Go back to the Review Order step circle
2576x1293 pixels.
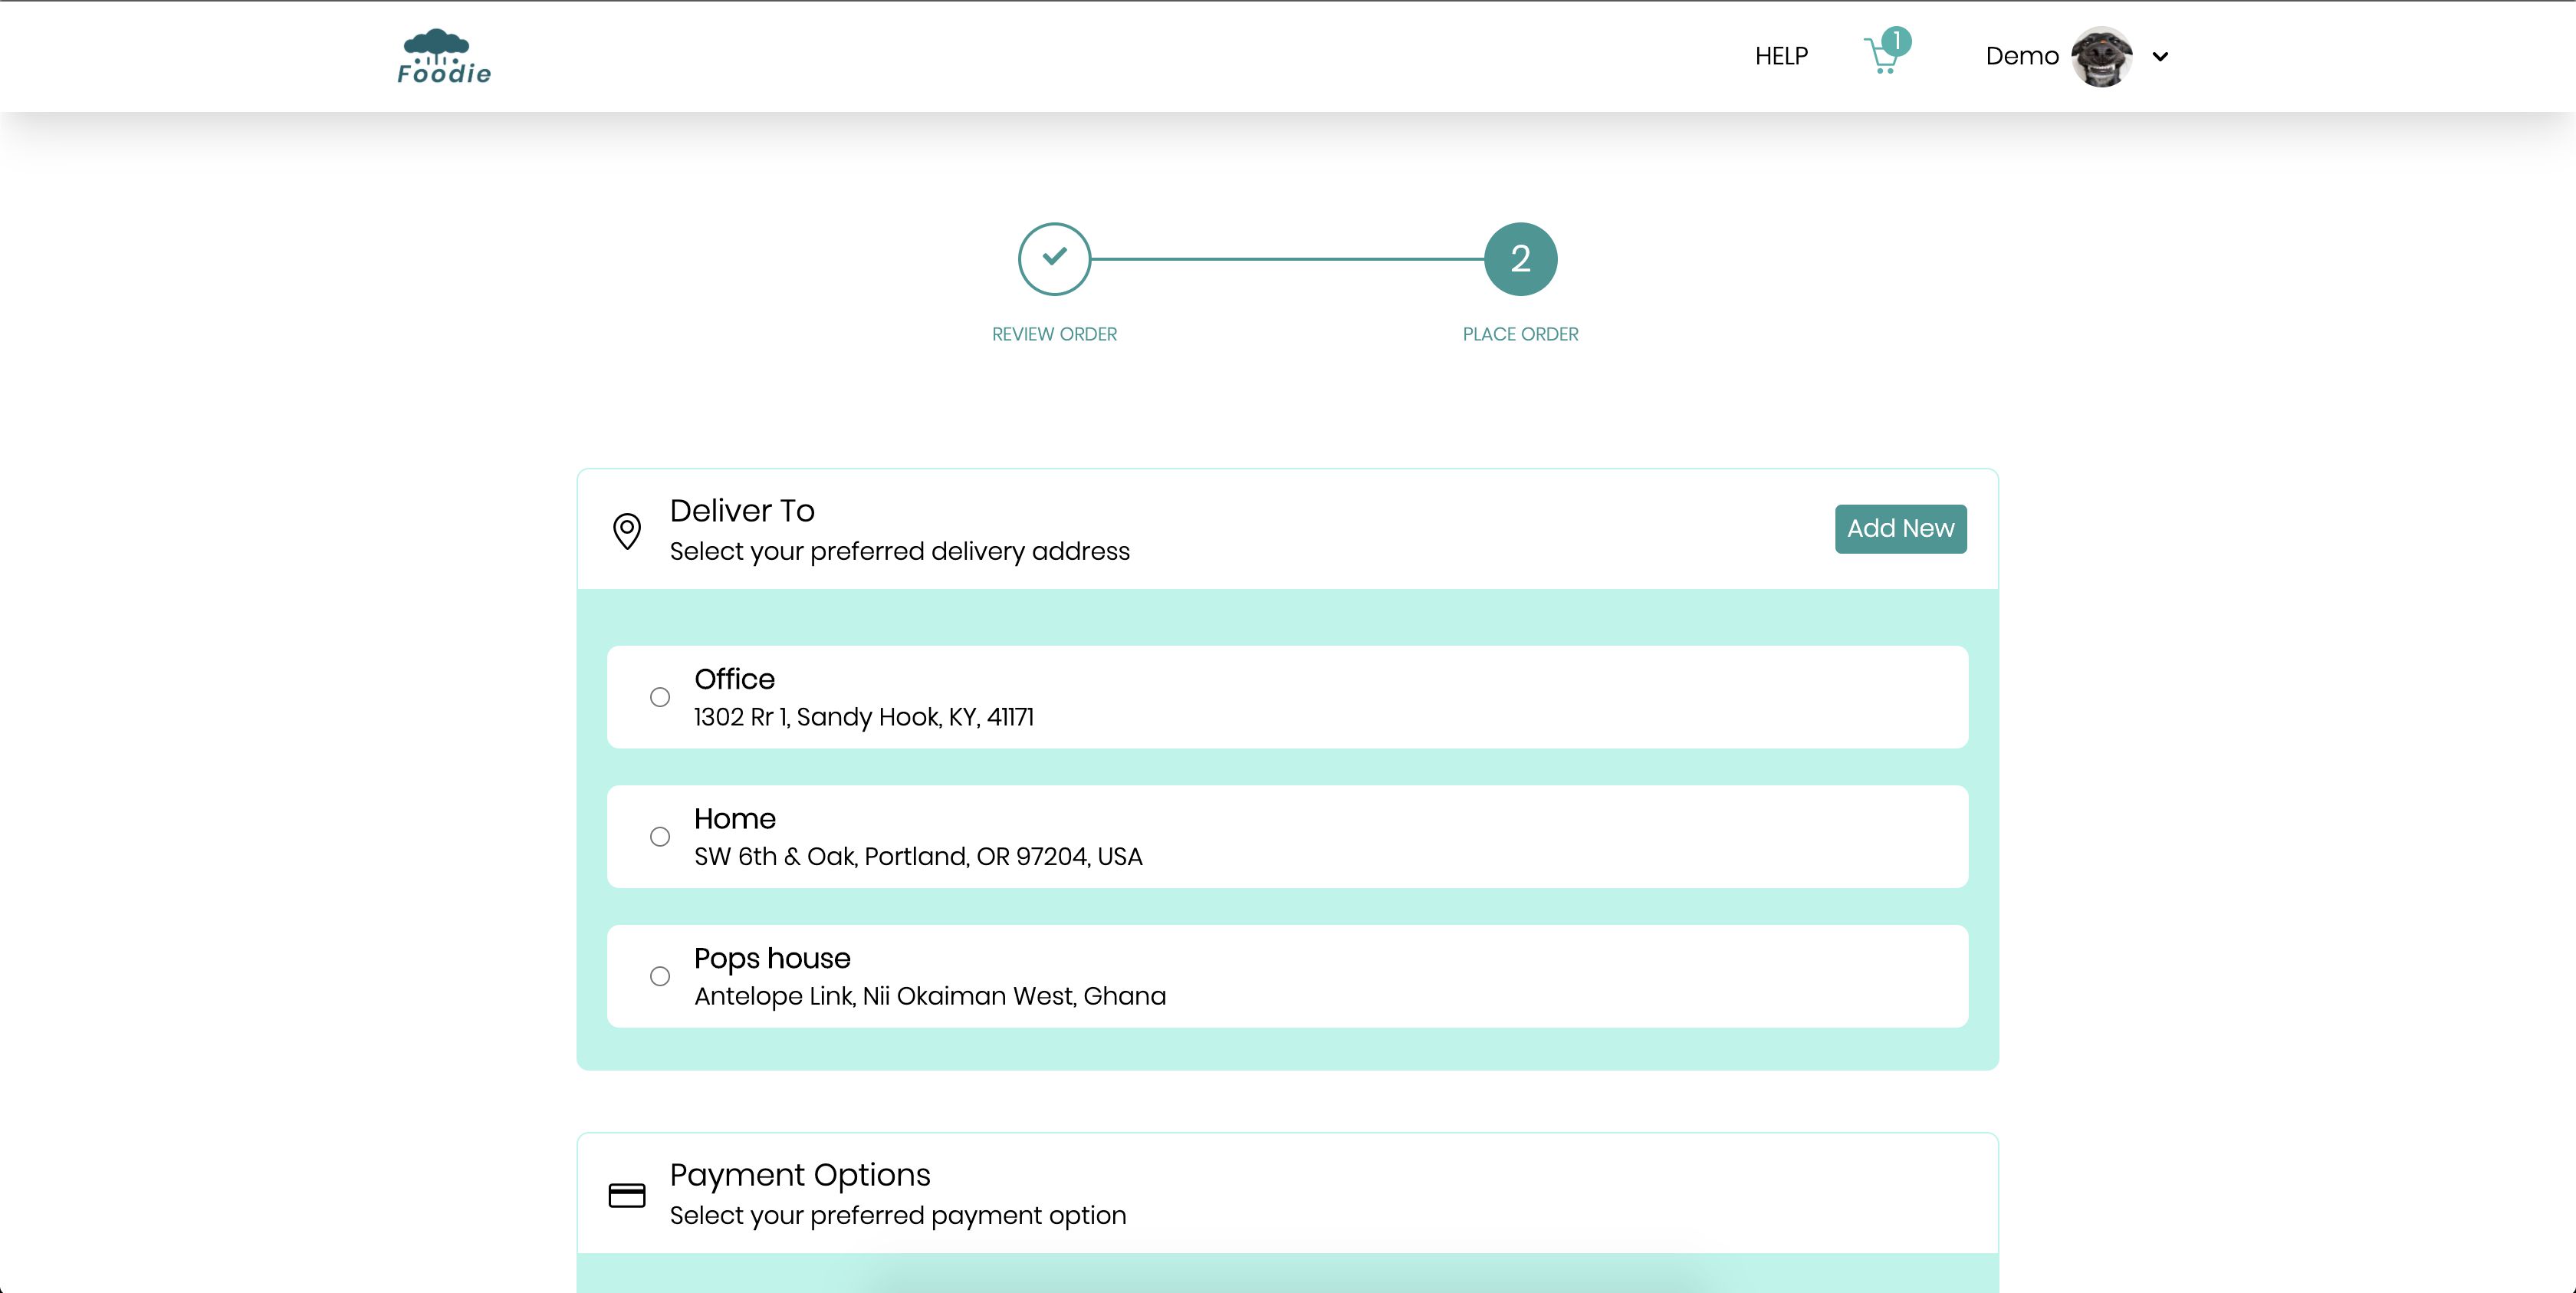click(x=1054, y=259)
